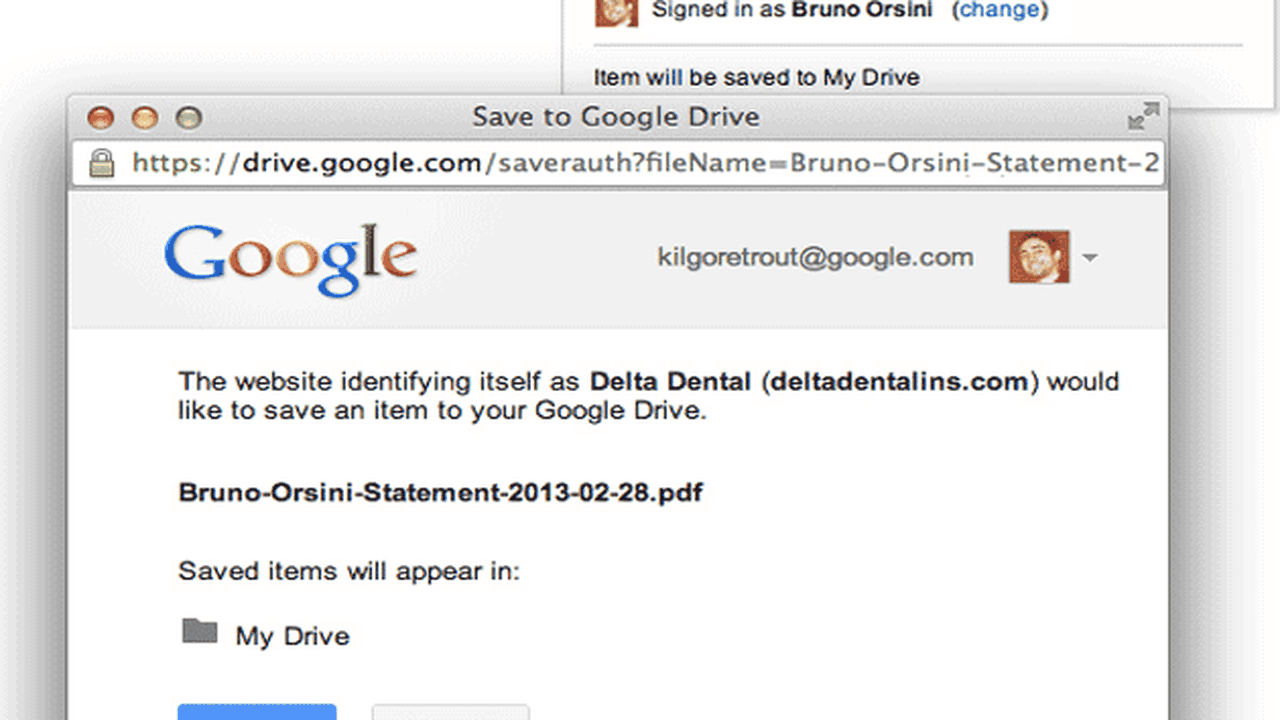Click the profile photo beside kilgoretrout@google.com
Image resolution: width=1280 pixels, height=720 pixels.
point(1038,257)
